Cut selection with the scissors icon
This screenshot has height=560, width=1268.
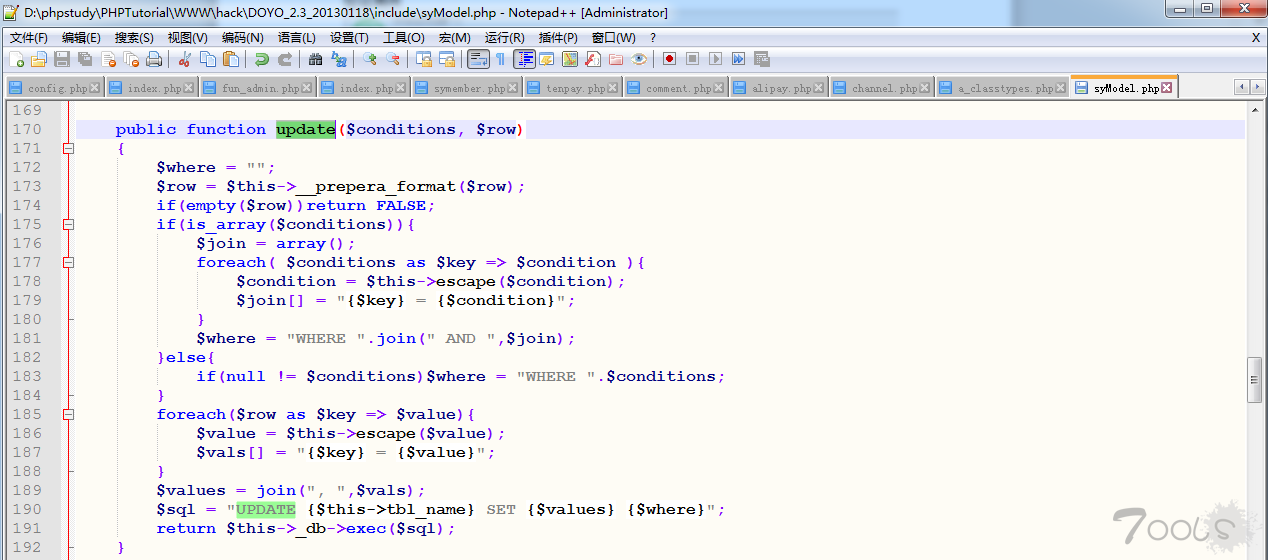point(184,59)
